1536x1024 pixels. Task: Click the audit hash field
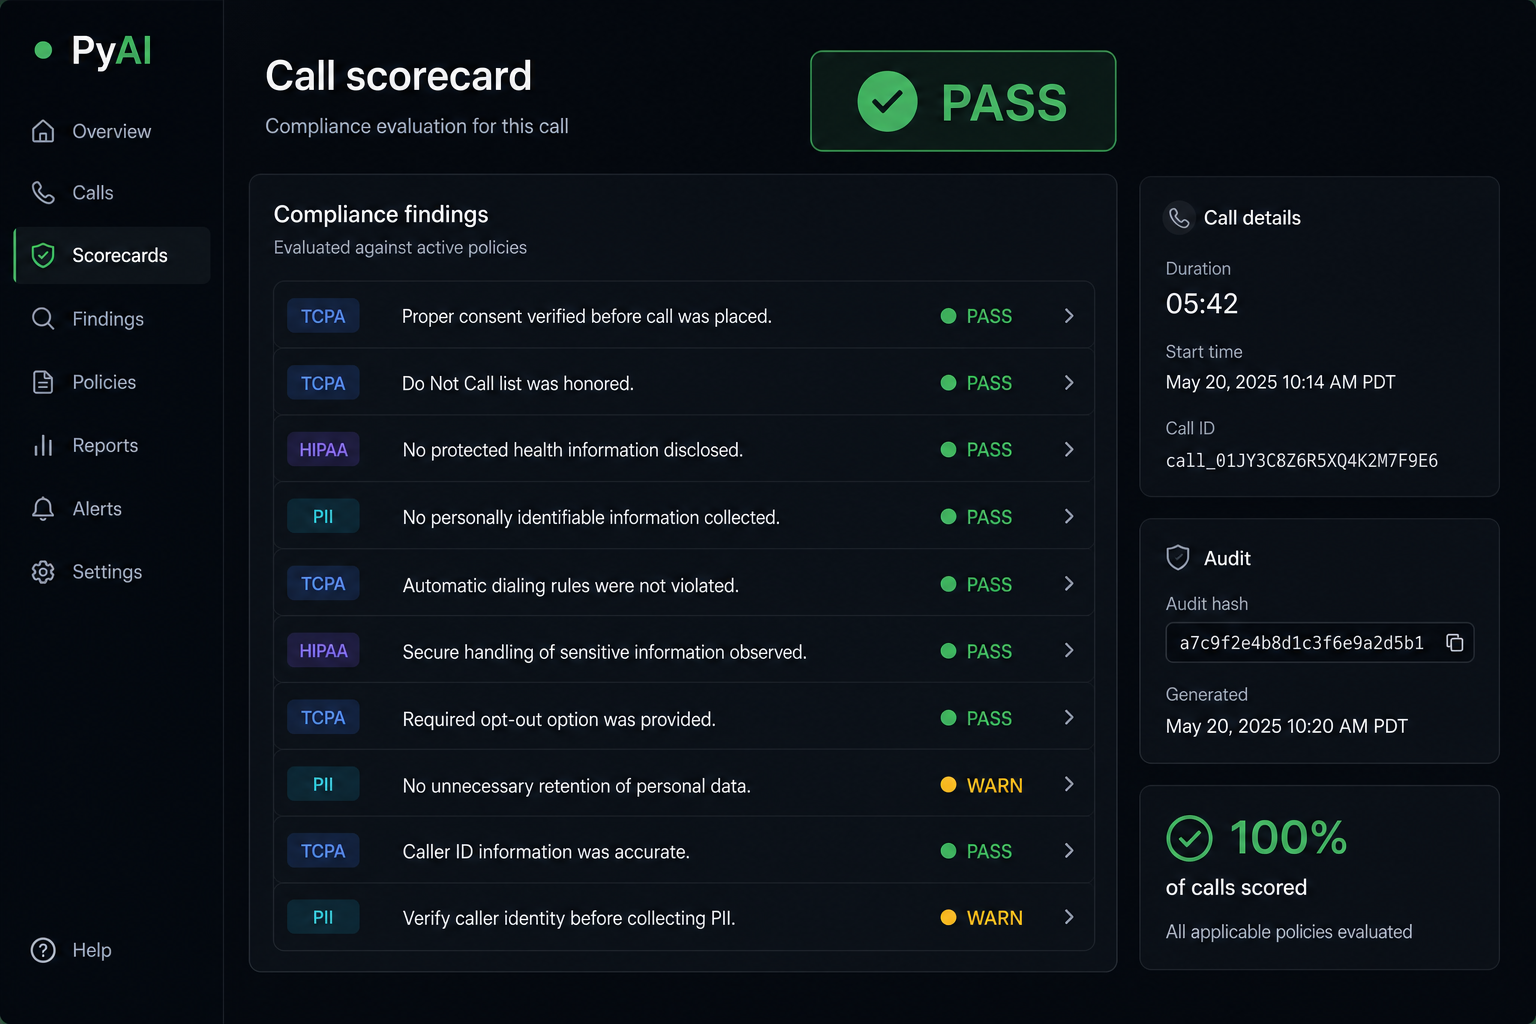pos(1319,643)
